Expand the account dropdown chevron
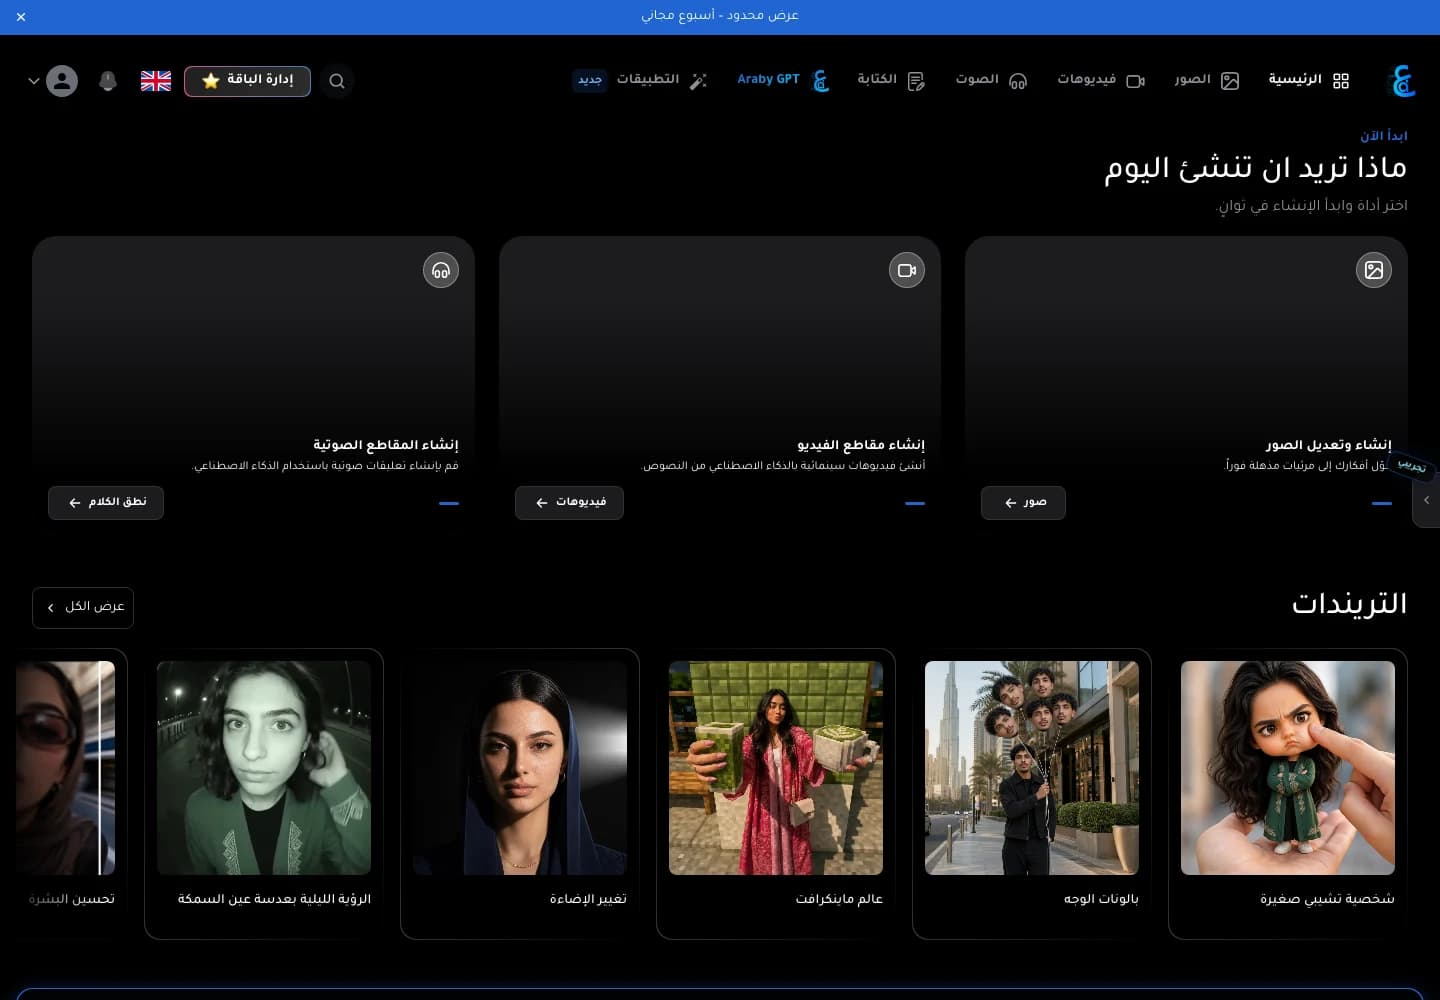 (x=33, y=81)
